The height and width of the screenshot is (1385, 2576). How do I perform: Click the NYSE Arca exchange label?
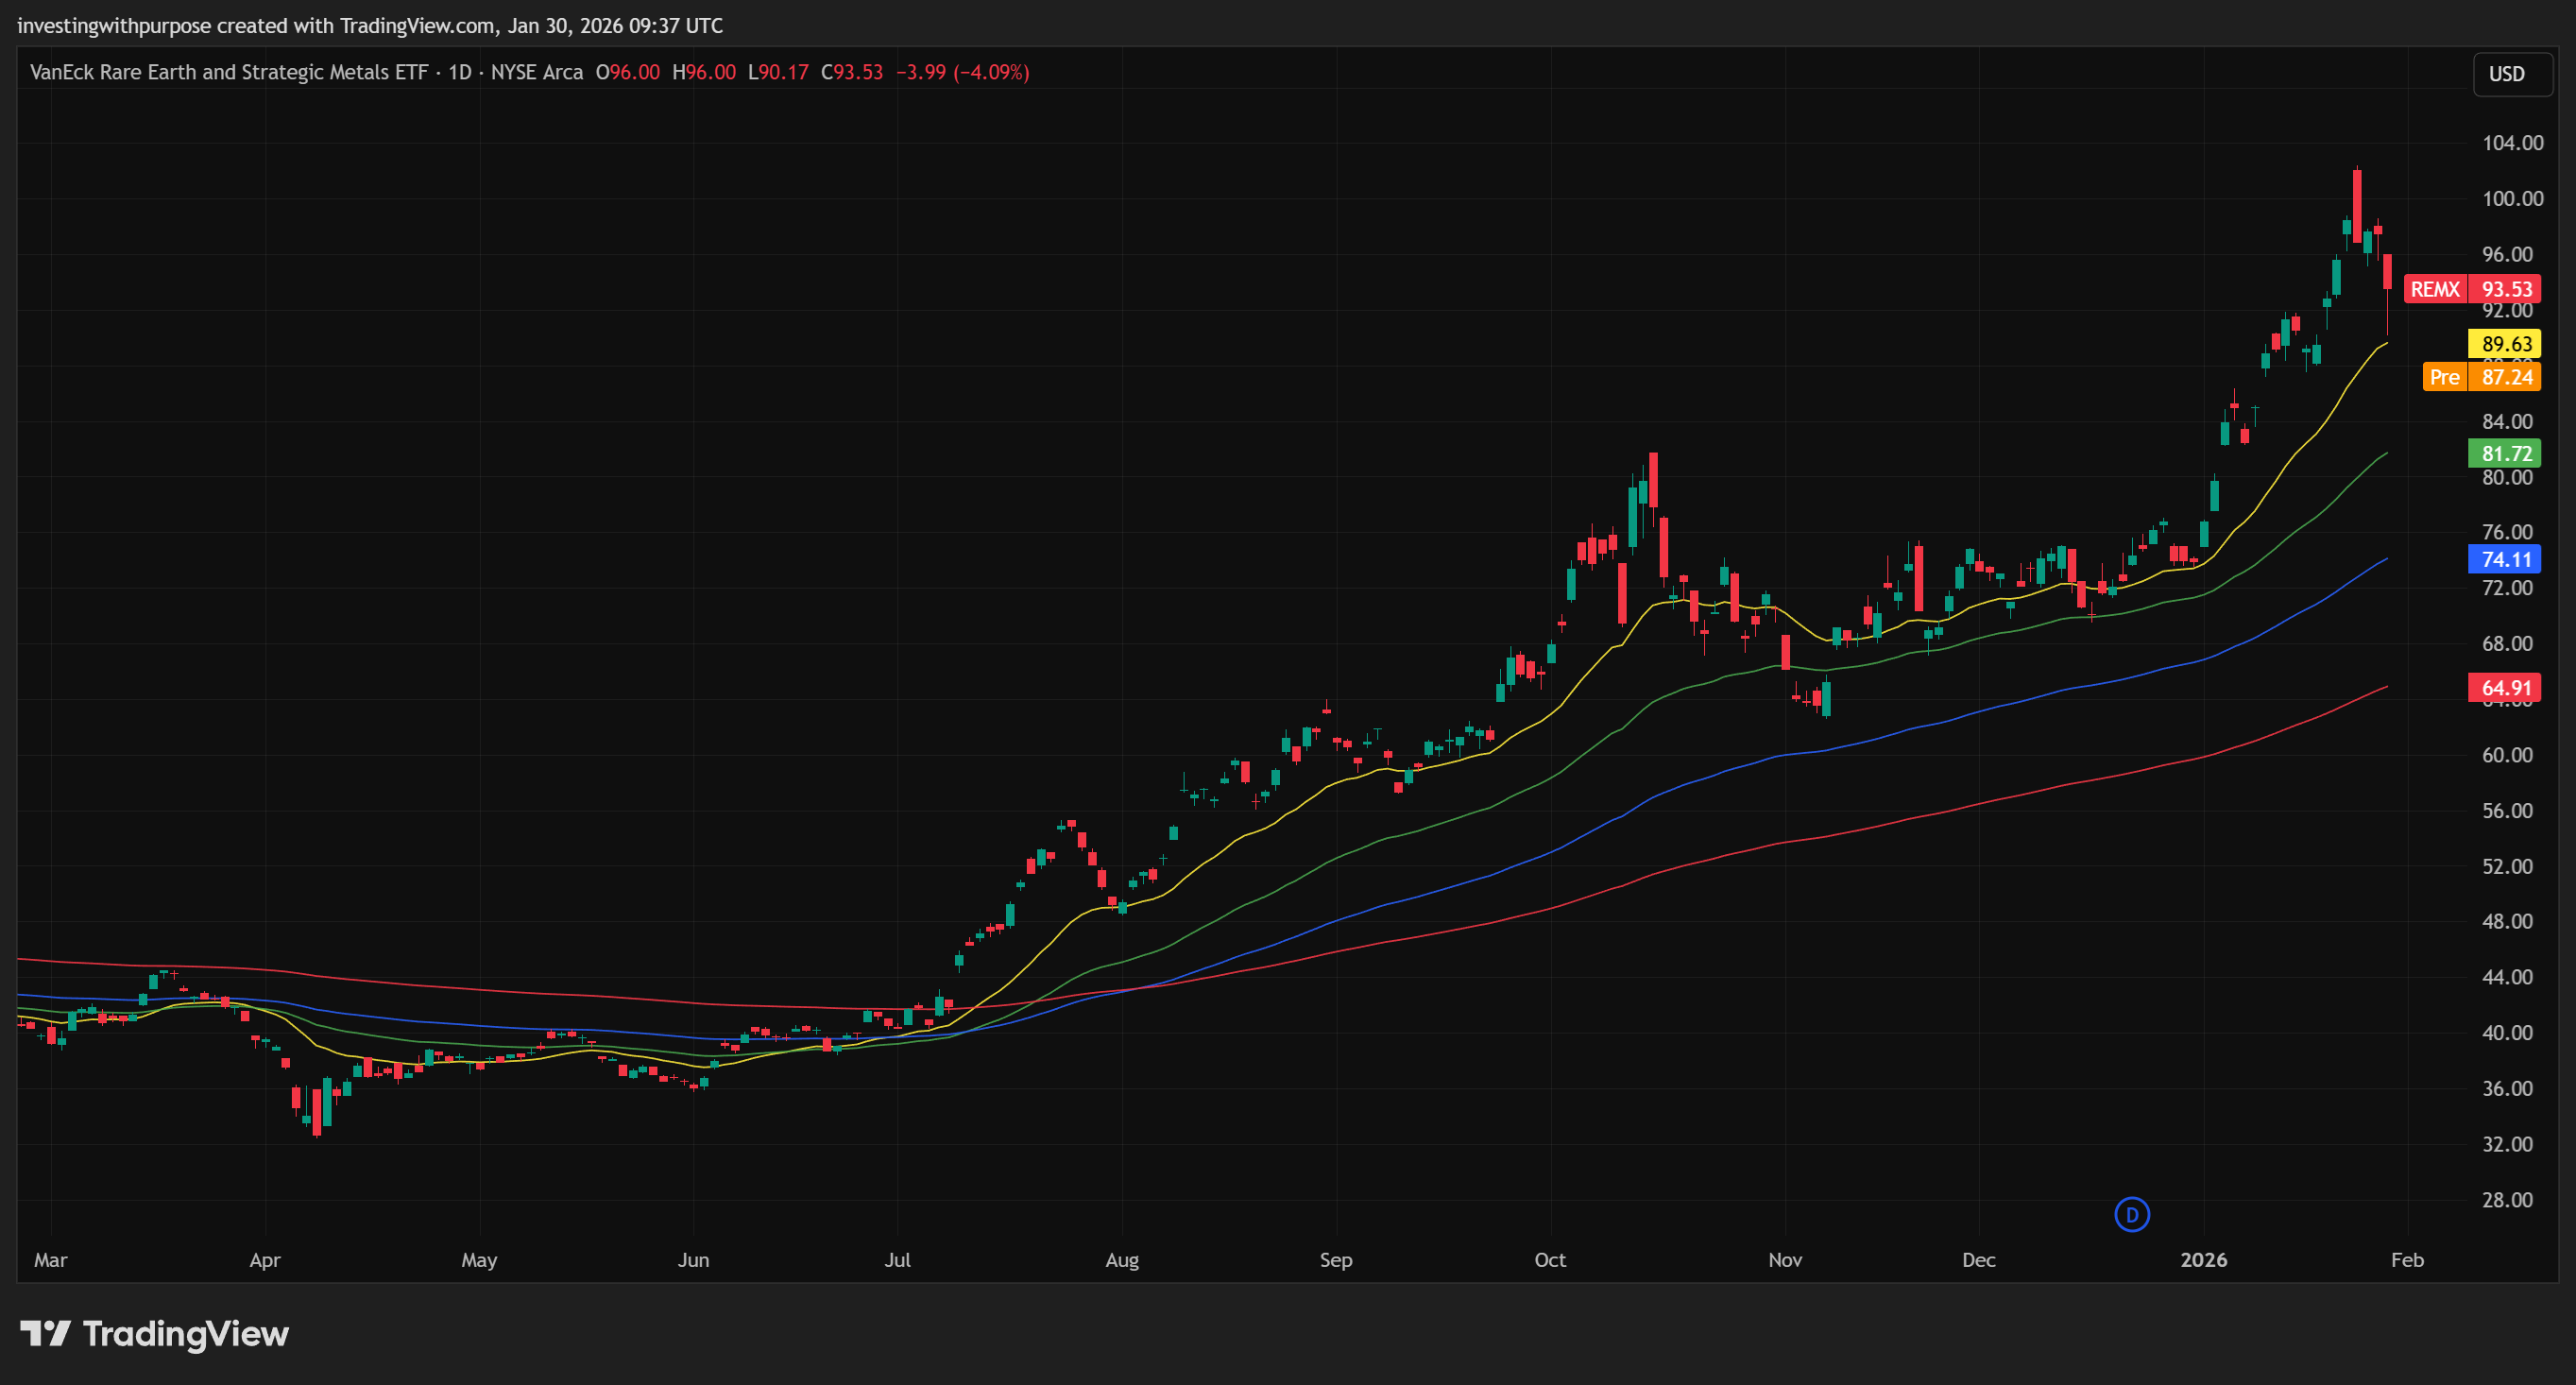point(536,72)
